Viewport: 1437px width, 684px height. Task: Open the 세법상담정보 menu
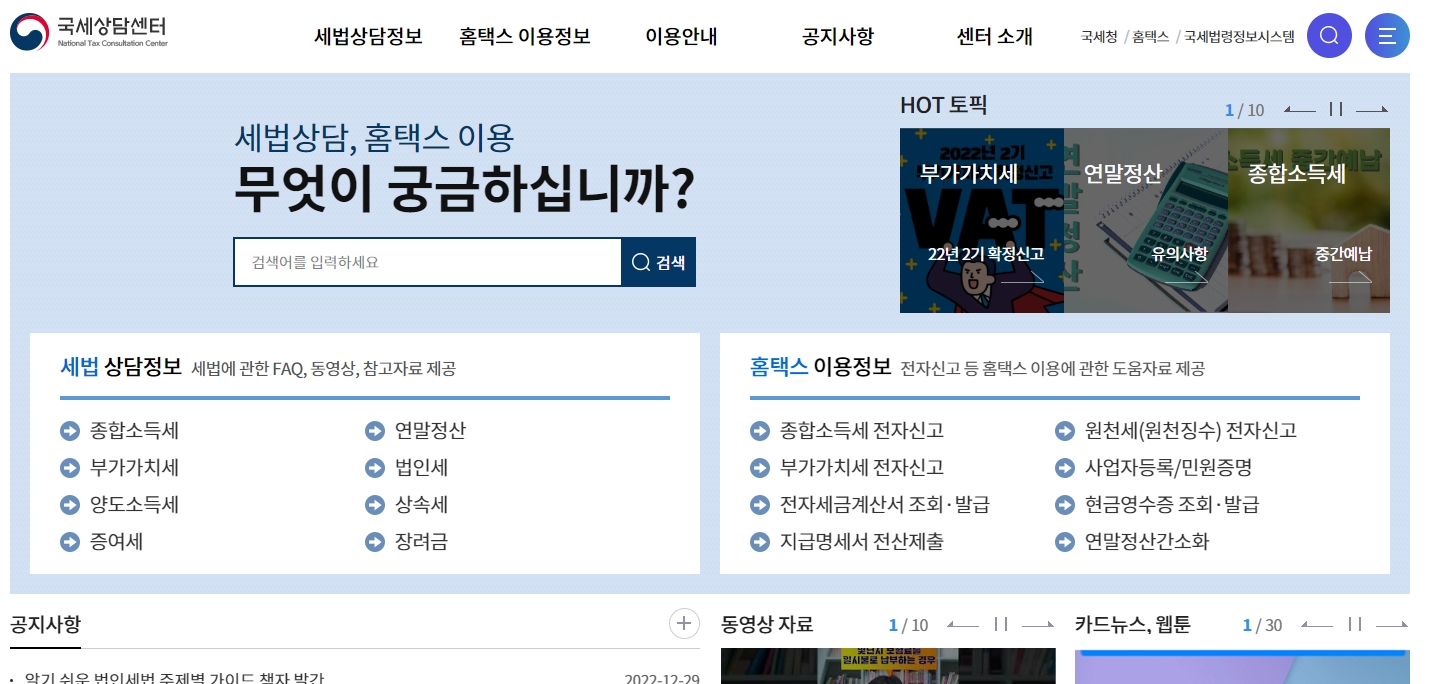coord(369,36)
